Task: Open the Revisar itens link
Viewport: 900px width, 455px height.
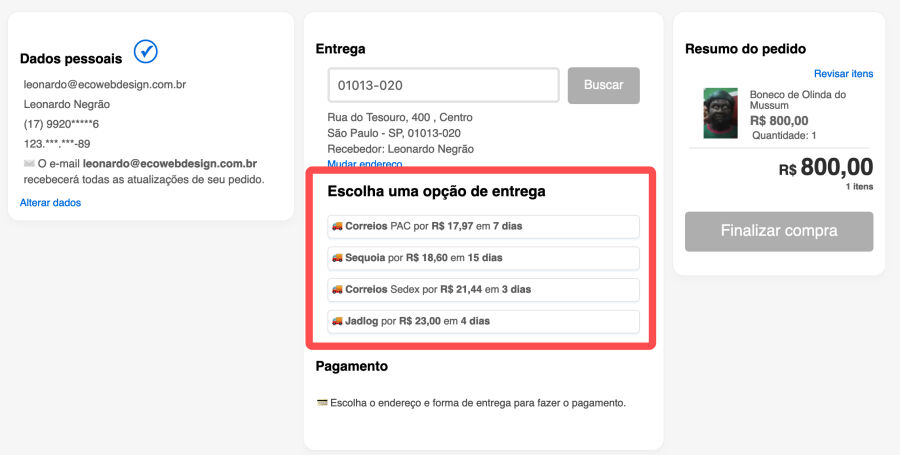Action: tap(843, 74)
